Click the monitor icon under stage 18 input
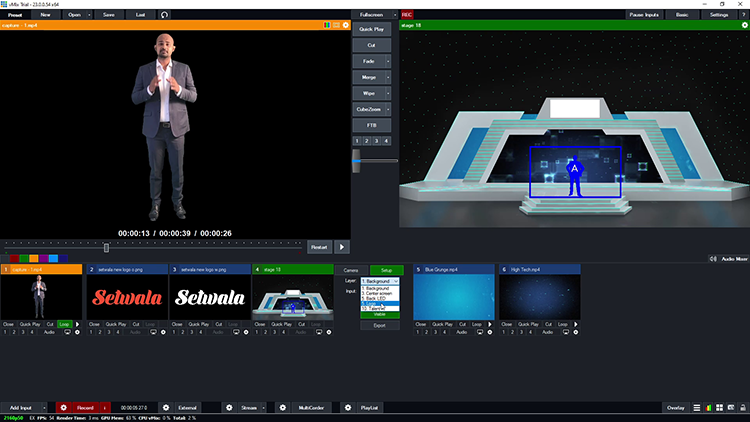Viewport: 750px width, 422px height. pyautogui.click(x=320, y=331)
